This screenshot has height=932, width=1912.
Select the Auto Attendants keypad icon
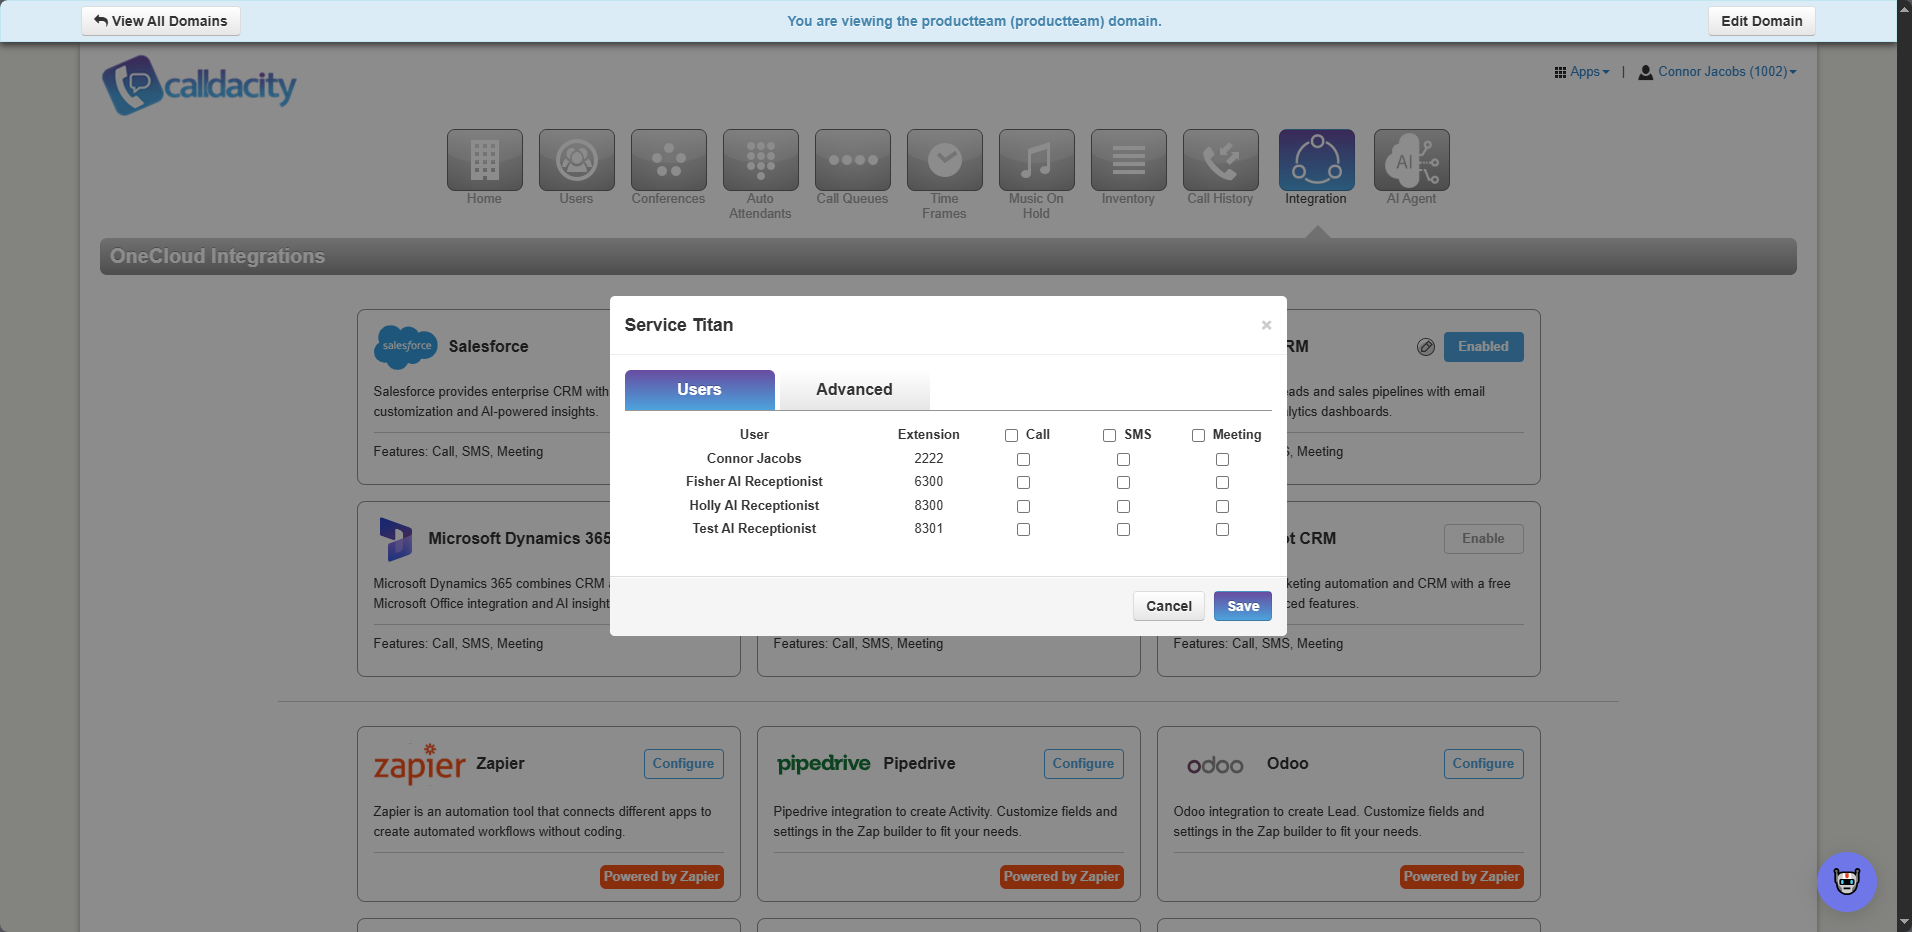(760, 160)
